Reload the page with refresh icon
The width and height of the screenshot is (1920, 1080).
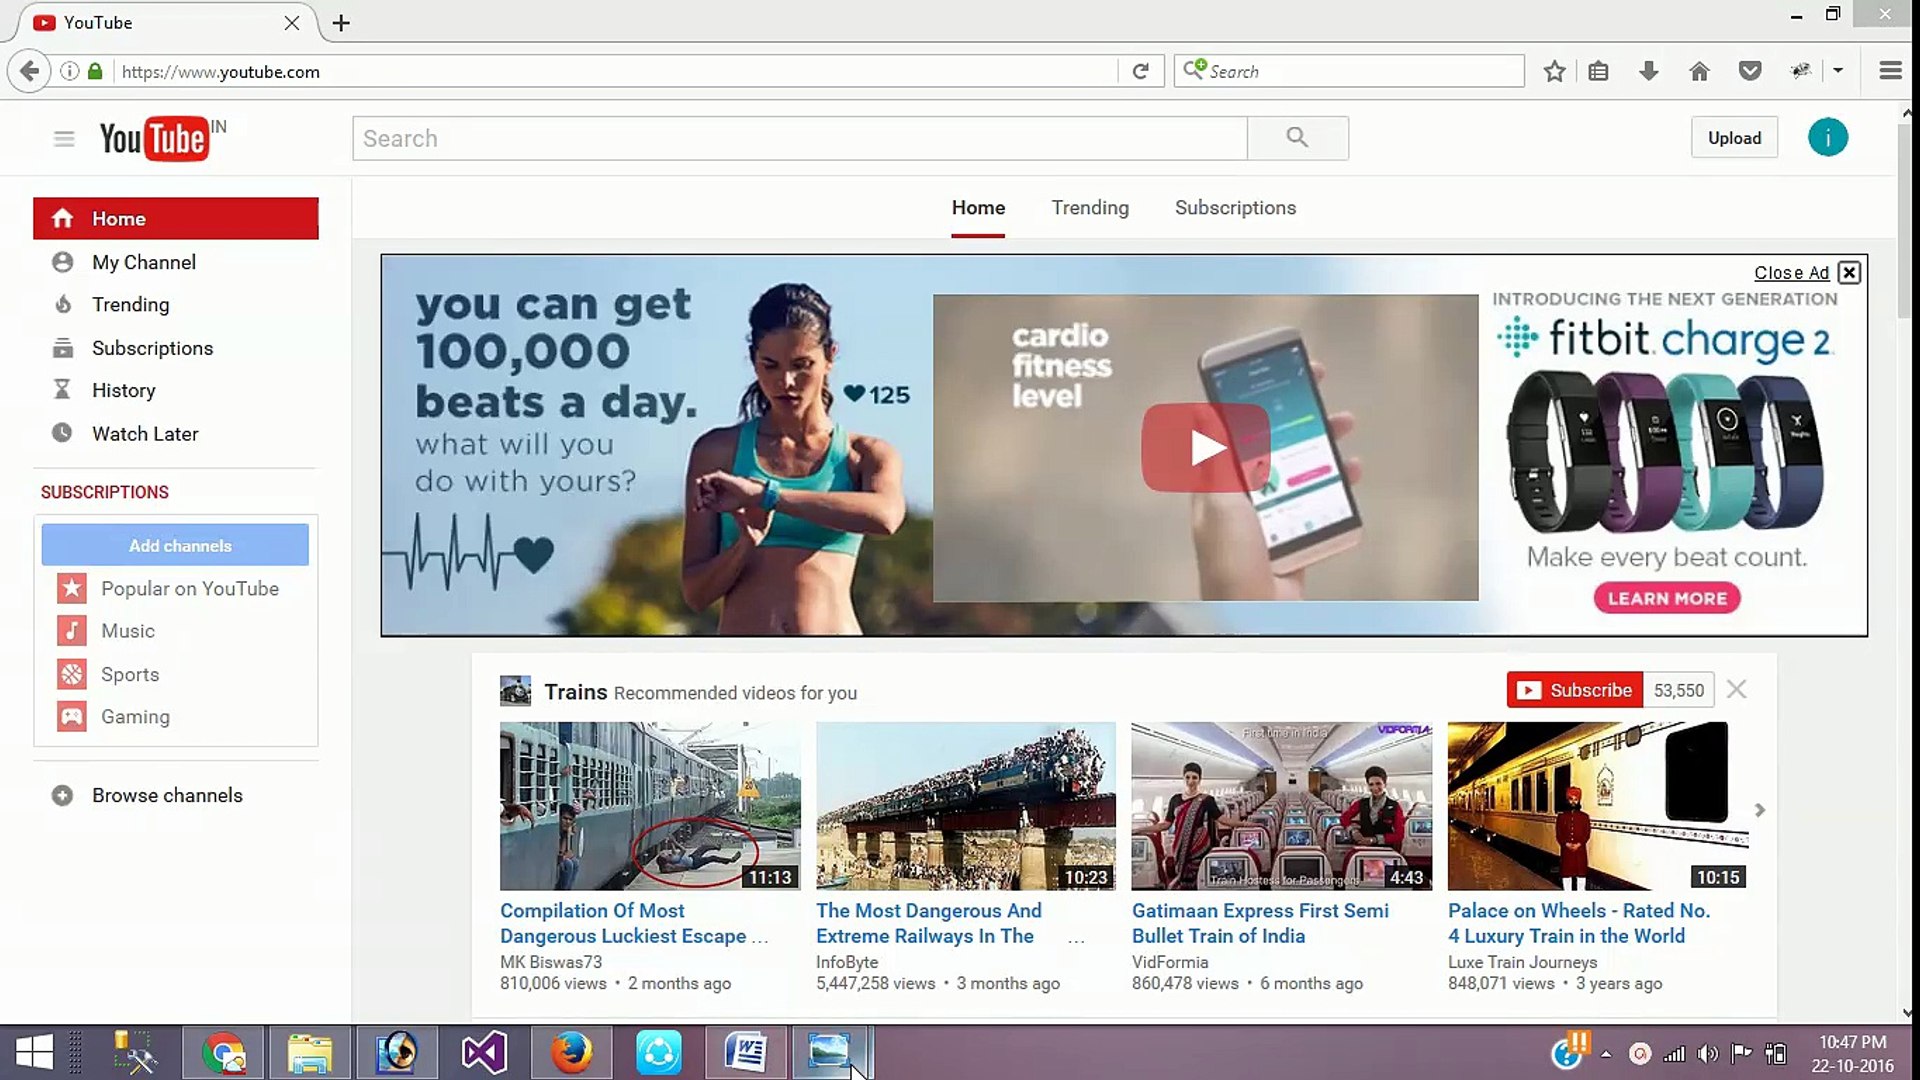tap(1140, 71)
